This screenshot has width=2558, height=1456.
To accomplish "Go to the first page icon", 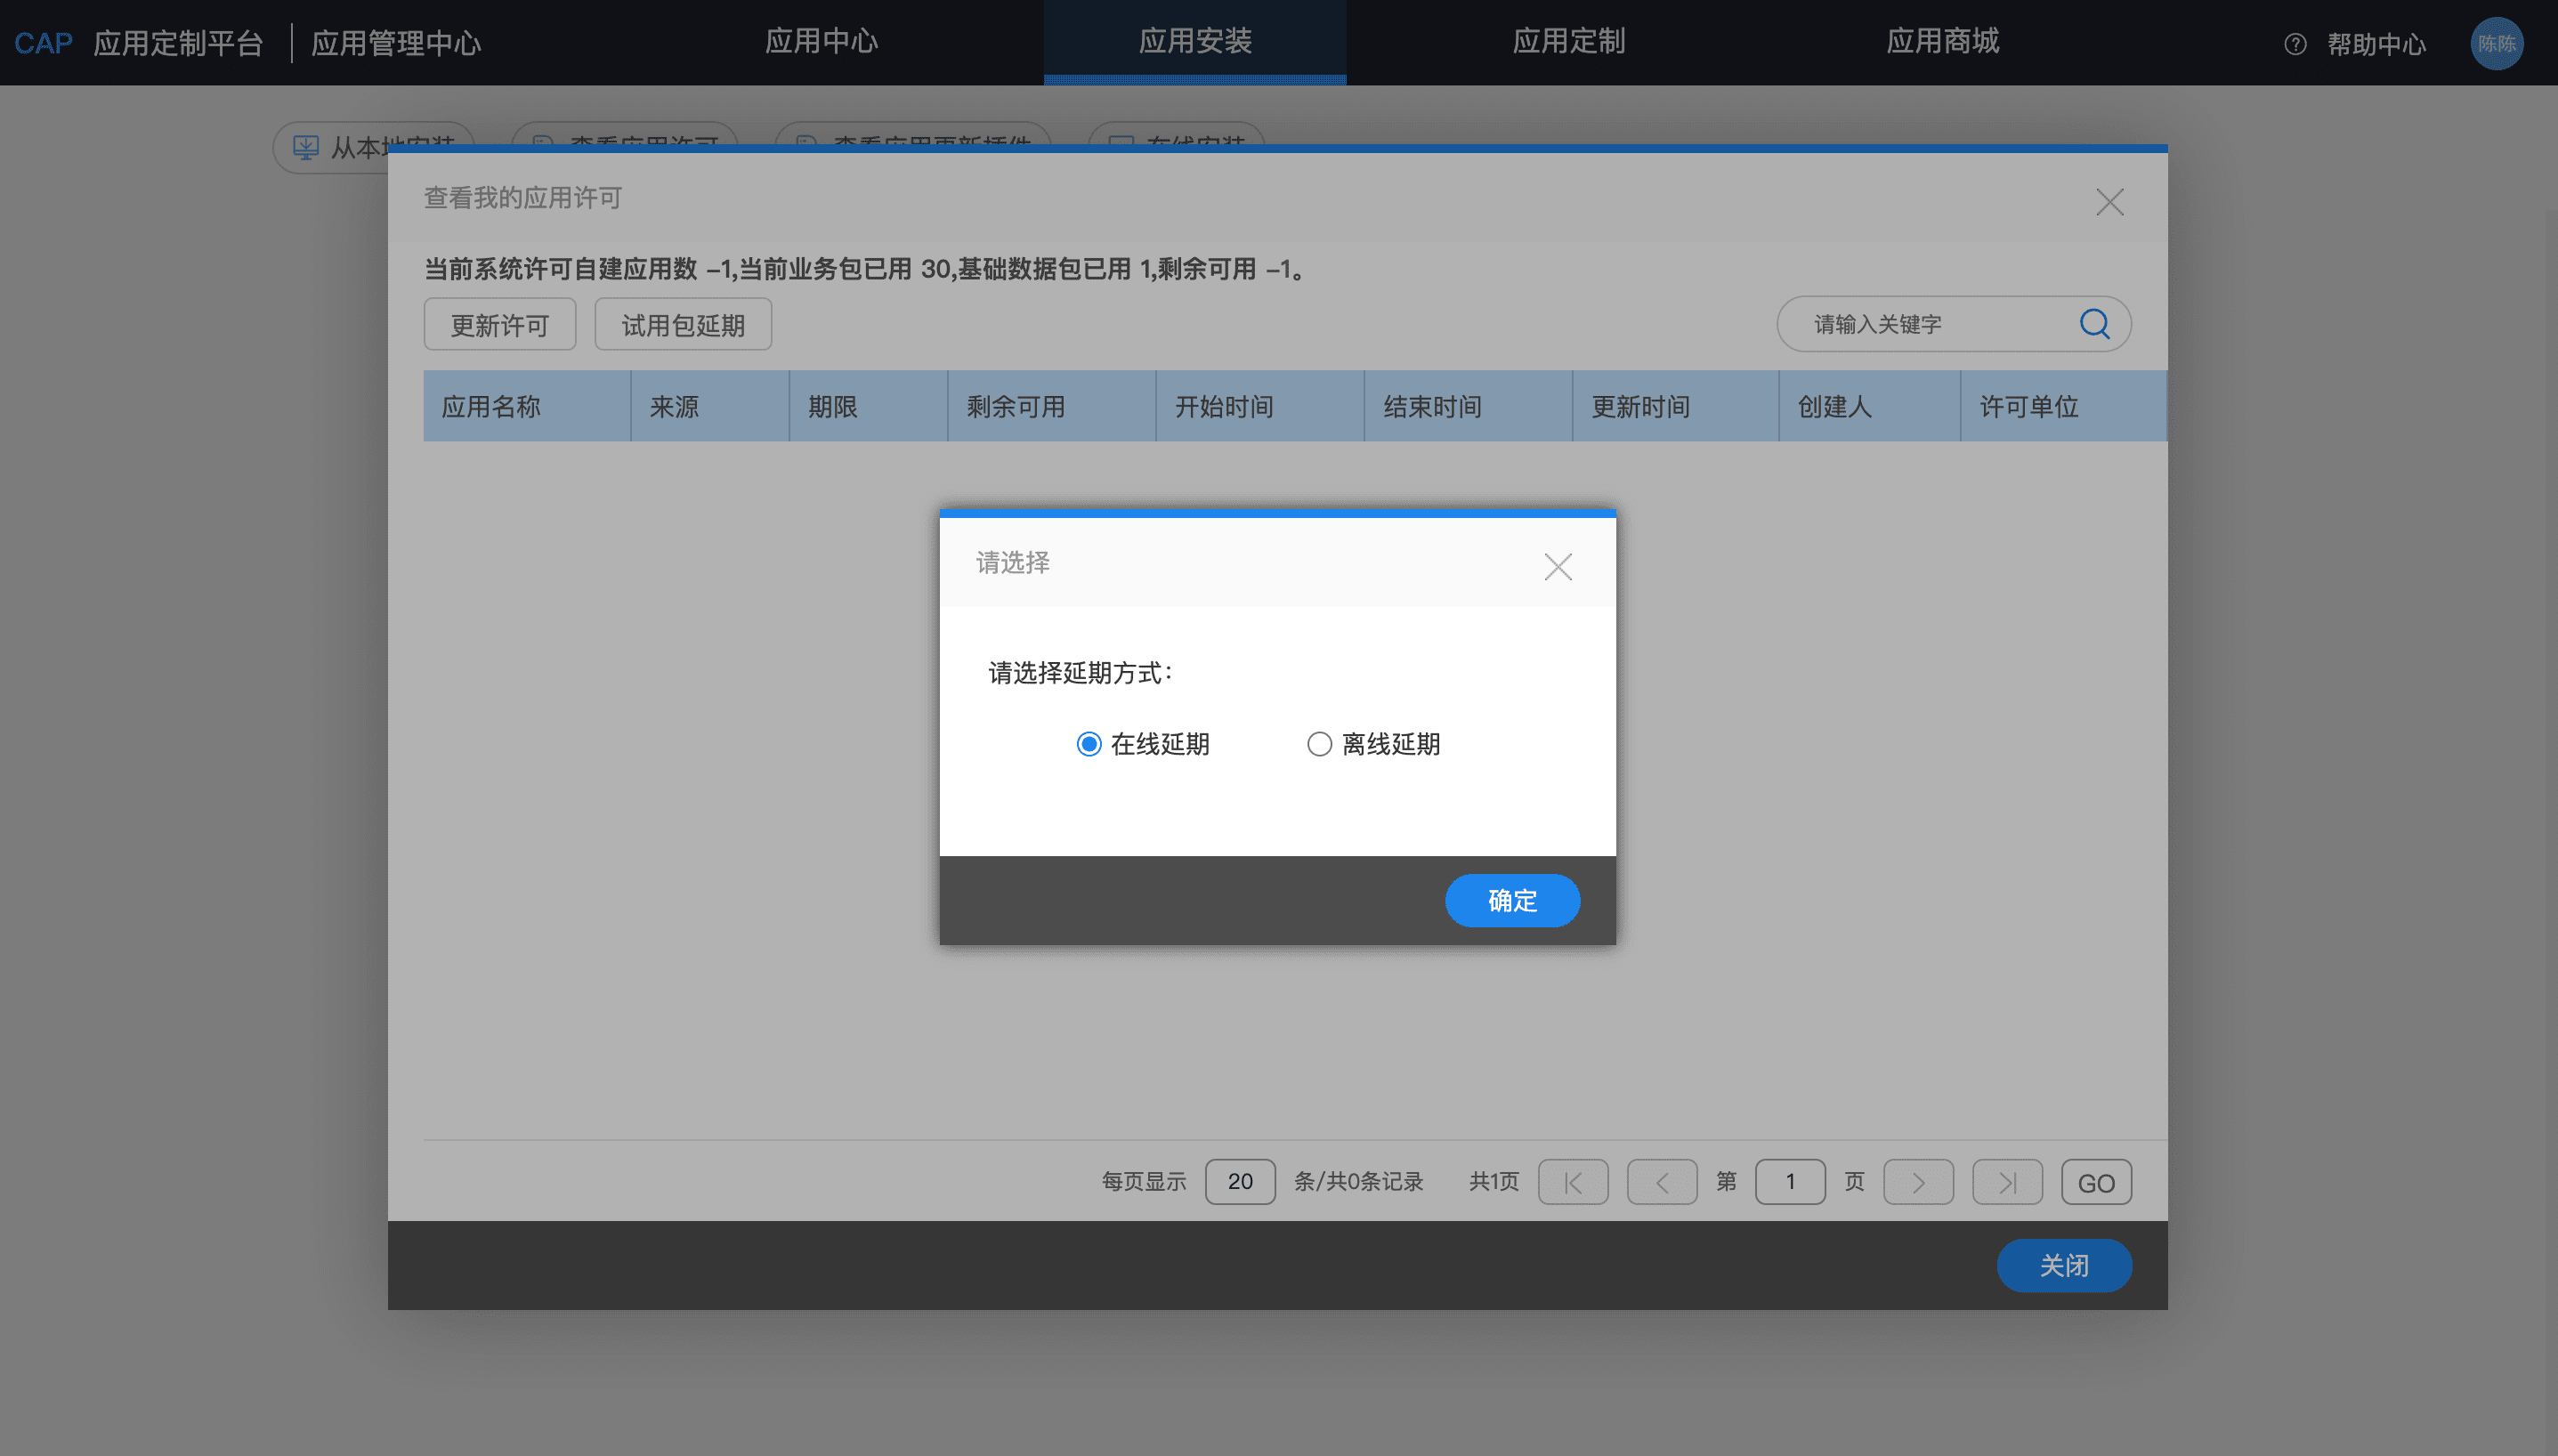I will click(1573, 1182).
